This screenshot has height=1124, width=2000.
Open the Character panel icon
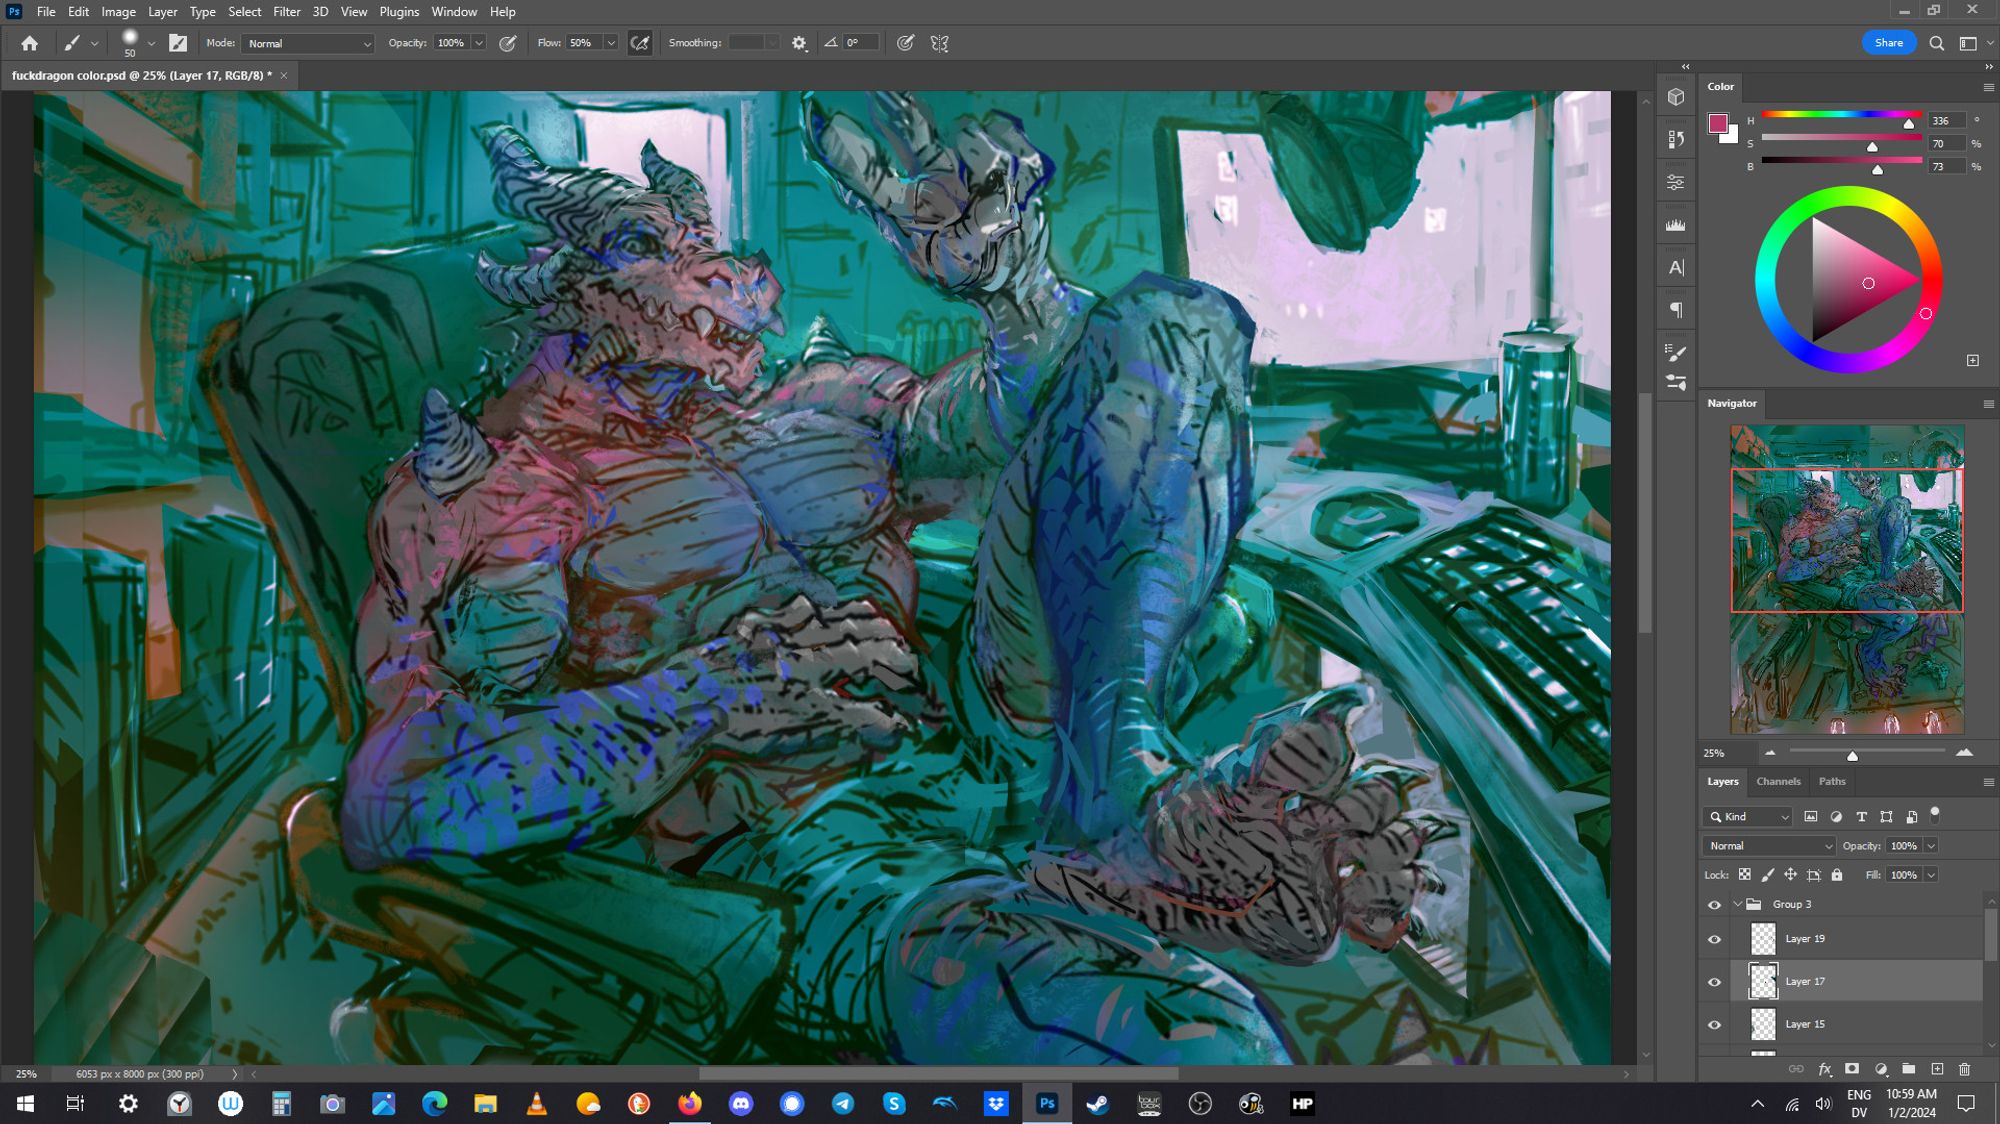[1676, 268]
